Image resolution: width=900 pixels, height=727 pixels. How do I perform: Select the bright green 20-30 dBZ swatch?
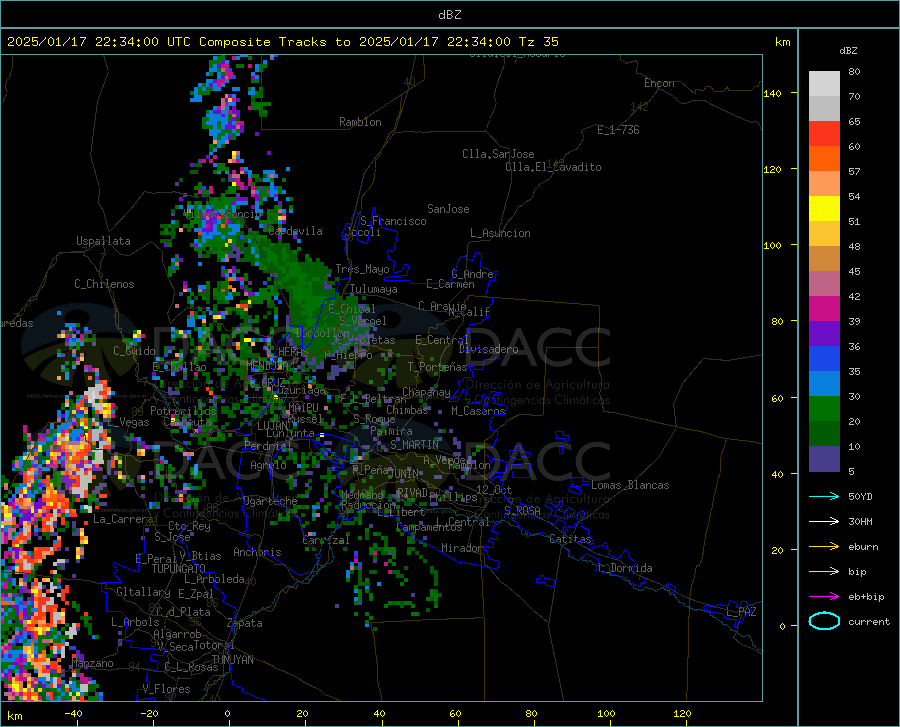click(824, 409)
